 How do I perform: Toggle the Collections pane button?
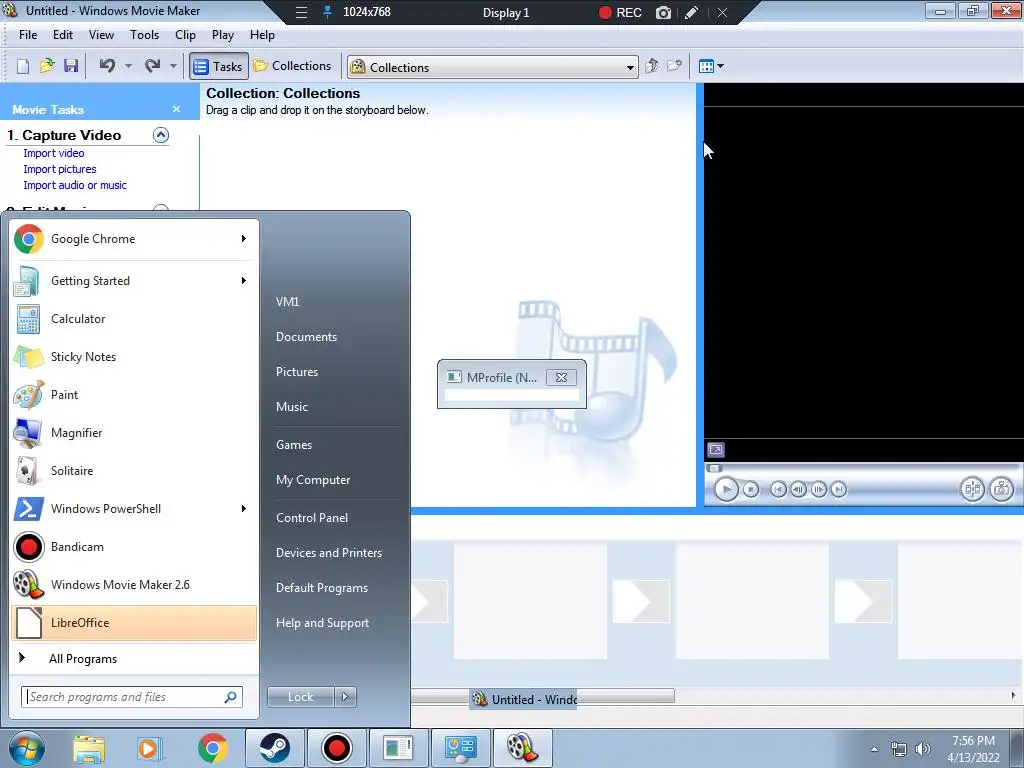point(293,66)
